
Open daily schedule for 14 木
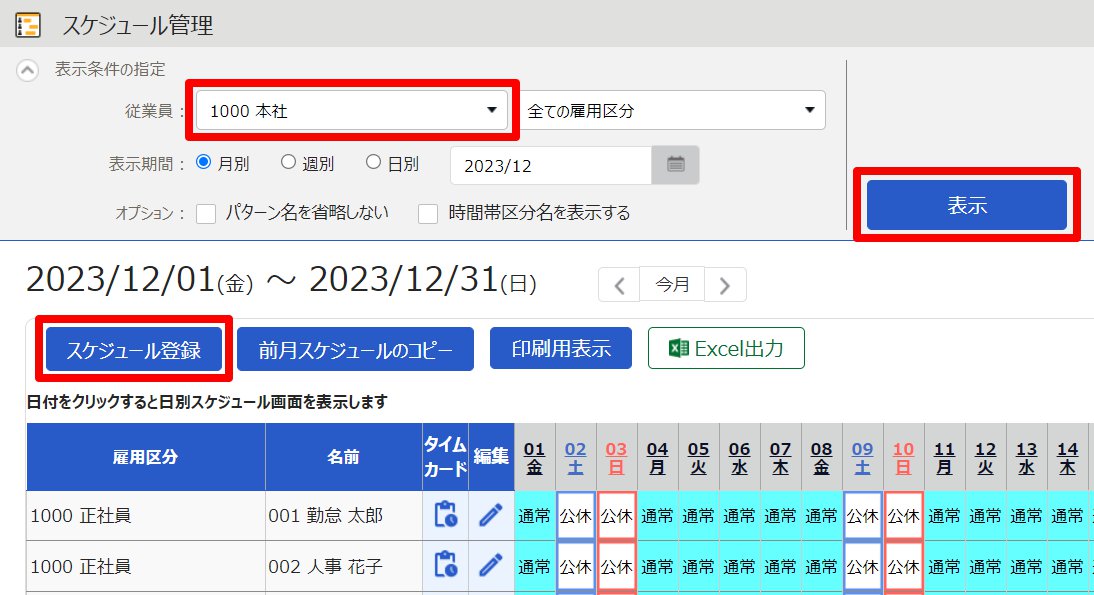[1067, 458]
